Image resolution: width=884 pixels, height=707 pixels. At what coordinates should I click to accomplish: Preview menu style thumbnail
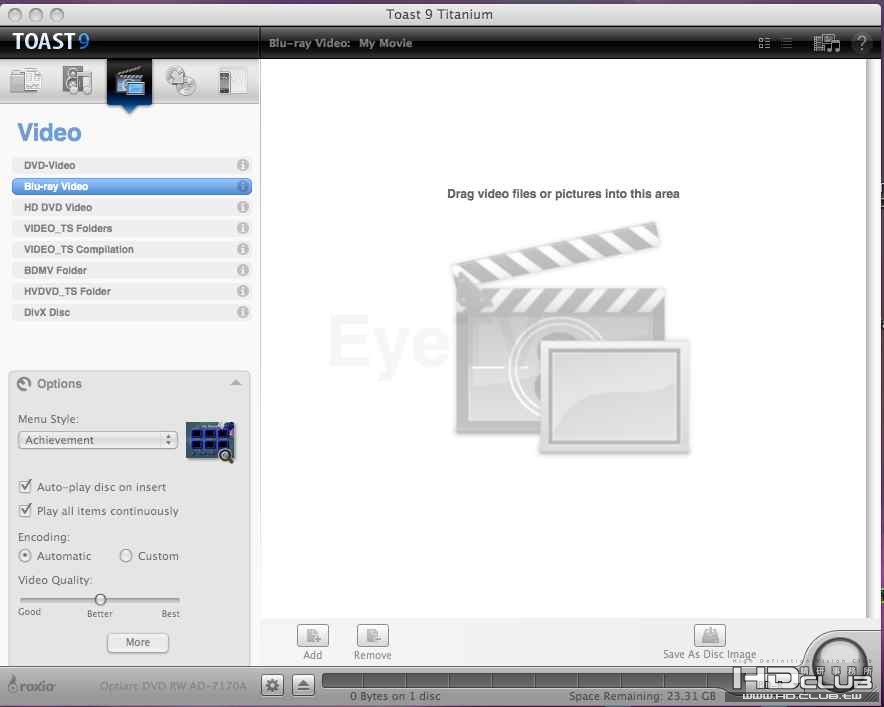(210, 441)
